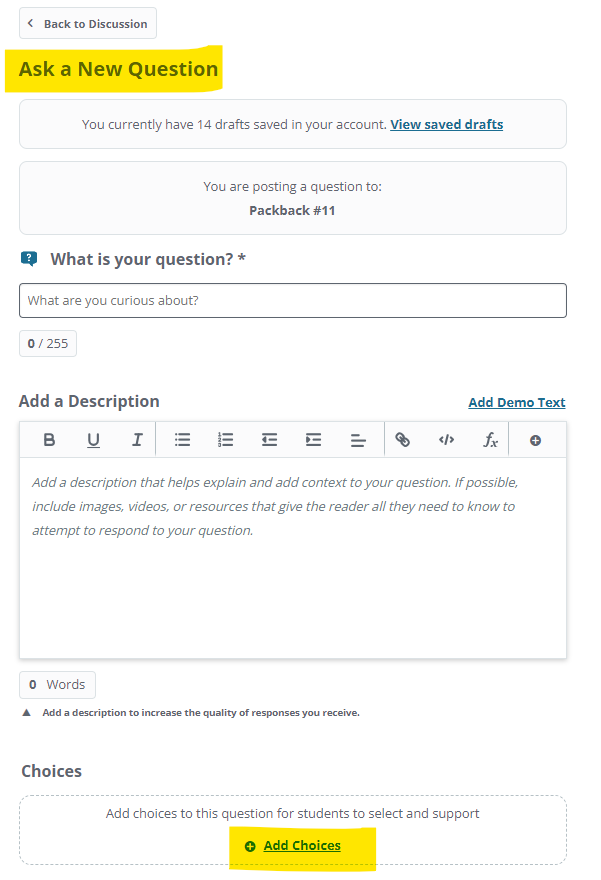Change text alignment in the editor
The width and height of the screenshot is (601, 880).
(x=358, y=439)
